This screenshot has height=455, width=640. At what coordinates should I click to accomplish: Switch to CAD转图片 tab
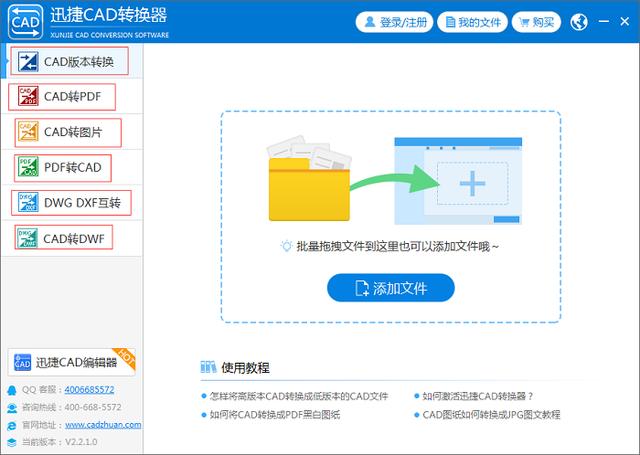pos(71,132)
